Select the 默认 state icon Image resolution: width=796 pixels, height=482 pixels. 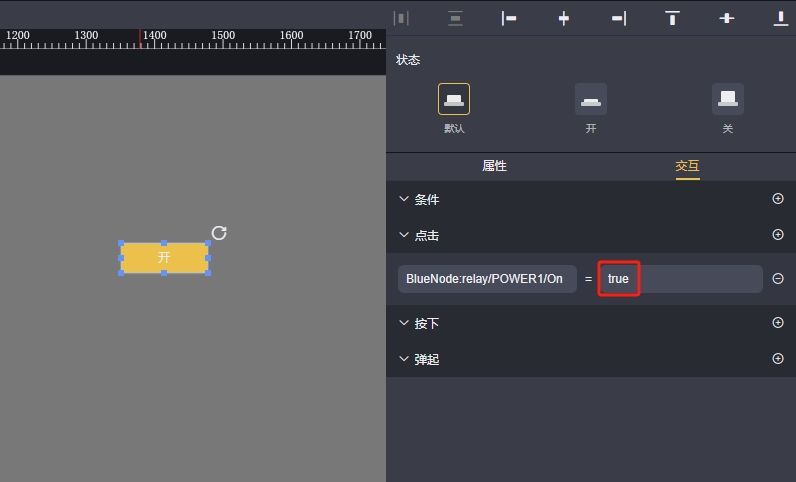(x=454, y=99)
